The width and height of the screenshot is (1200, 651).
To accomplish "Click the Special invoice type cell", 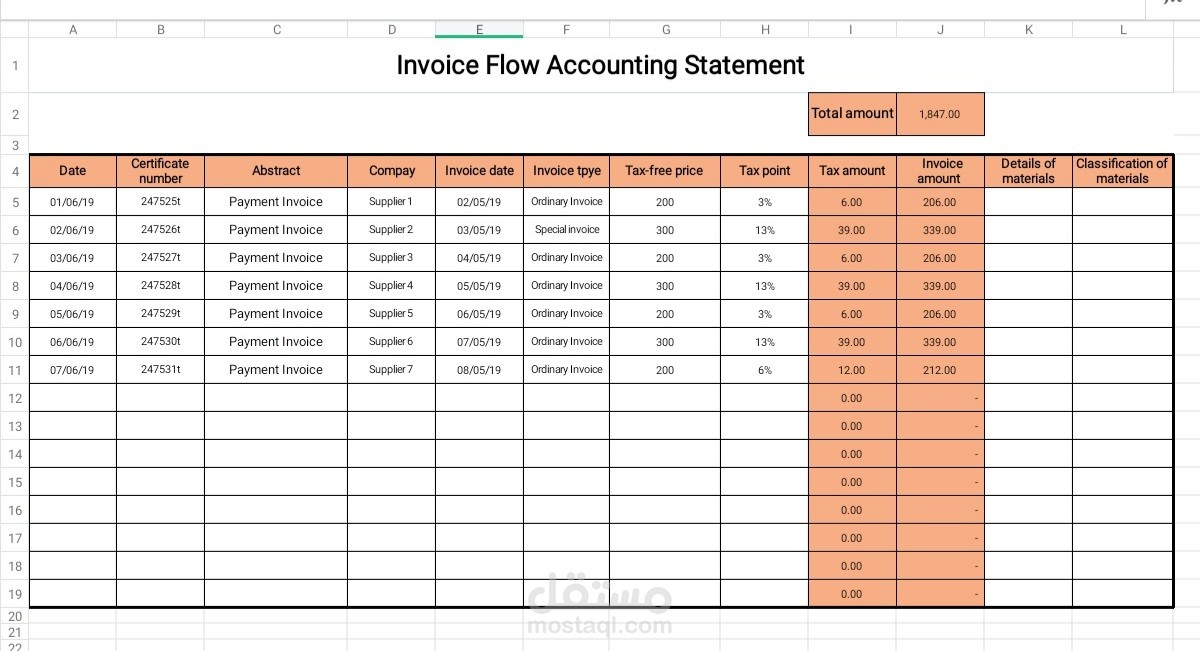I will click(x=567, y=230).
